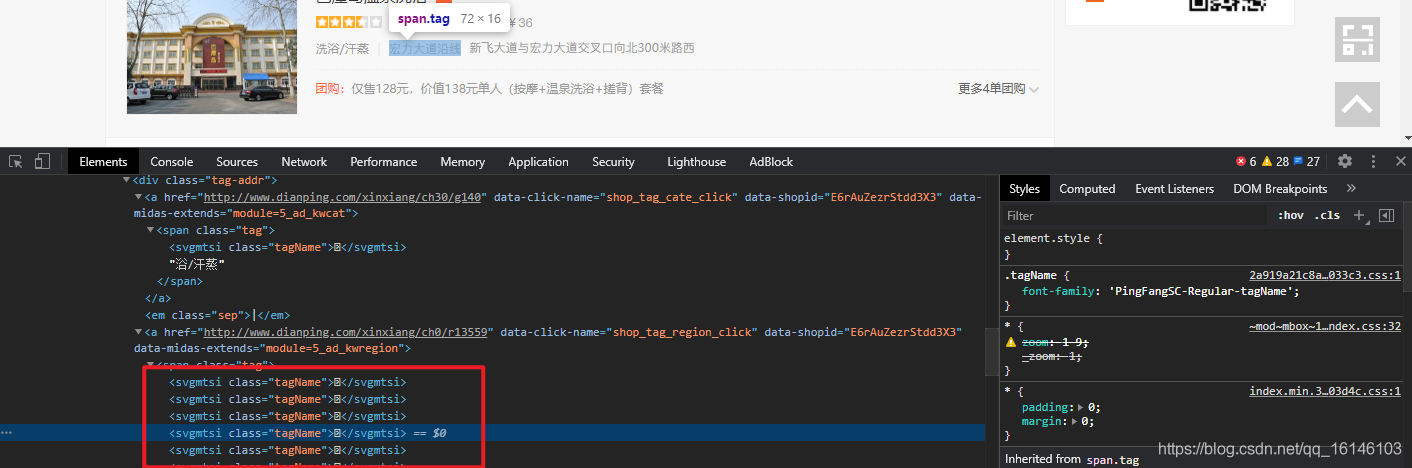This screenshot has height=468, width=1412.
Task: Click the blue messages count indicator
Action: pos(1307,161)
